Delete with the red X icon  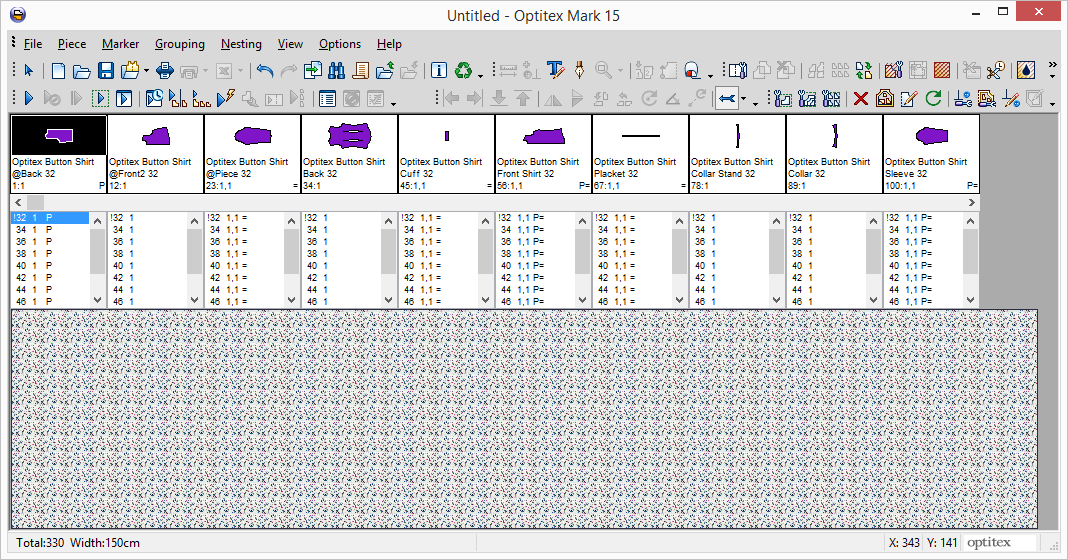tap(861, 99)
